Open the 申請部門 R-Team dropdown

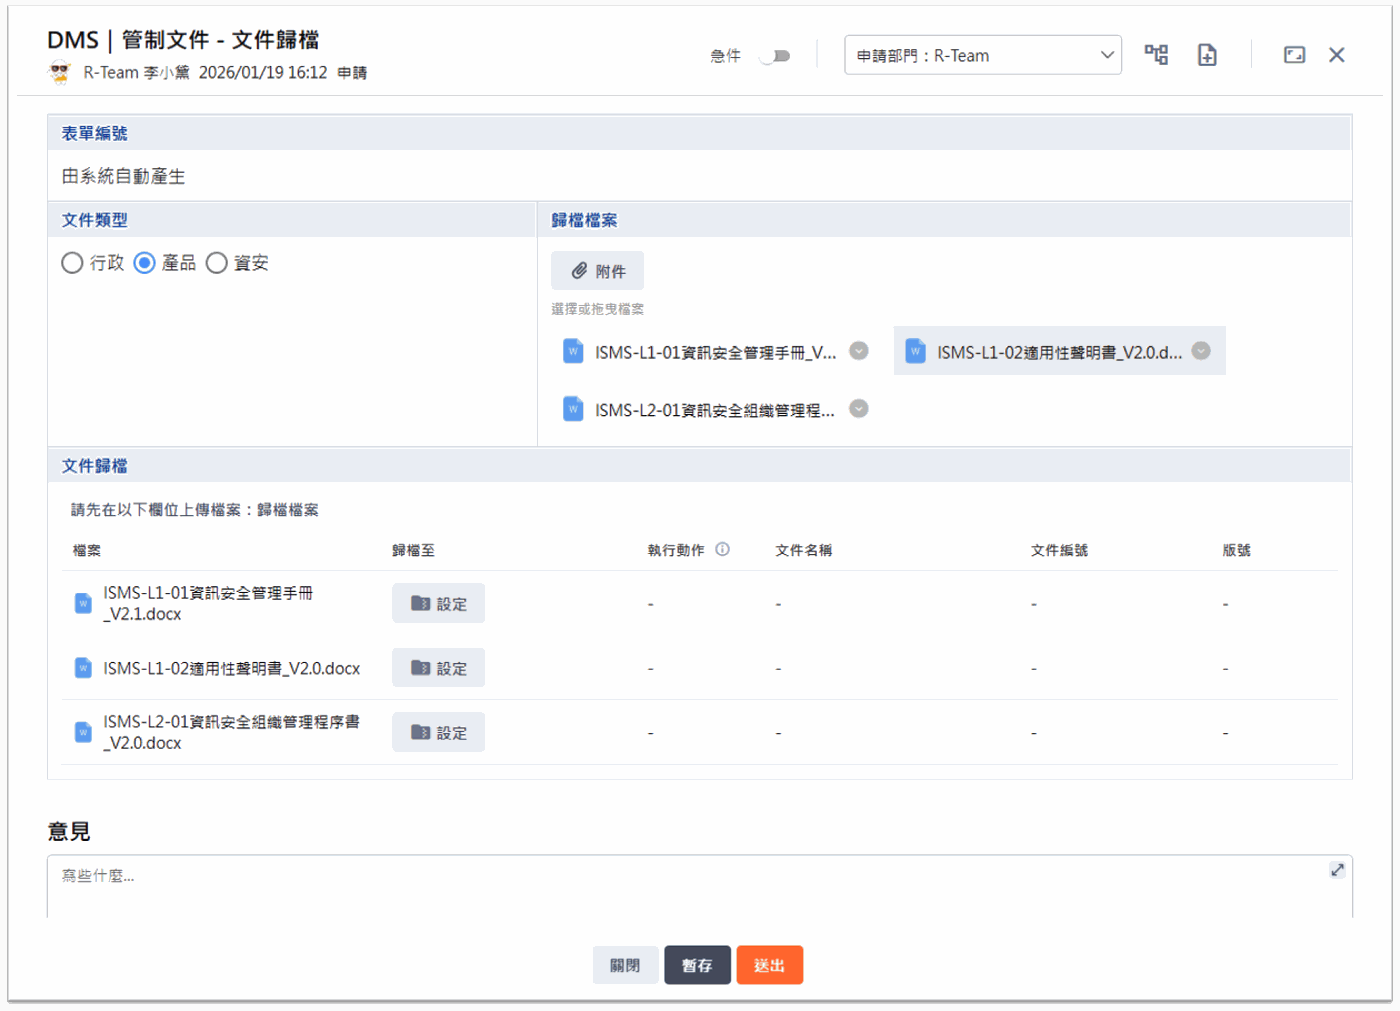tap(982, 55)
